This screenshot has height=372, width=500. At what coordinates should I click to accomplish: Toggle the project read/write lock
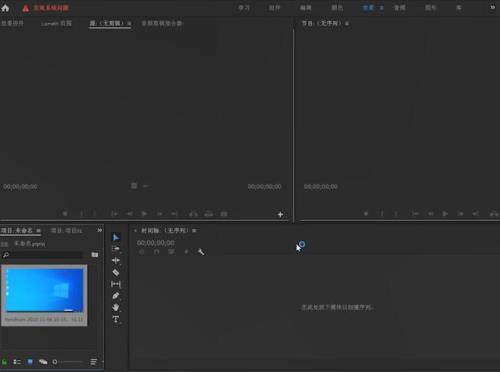4,362
